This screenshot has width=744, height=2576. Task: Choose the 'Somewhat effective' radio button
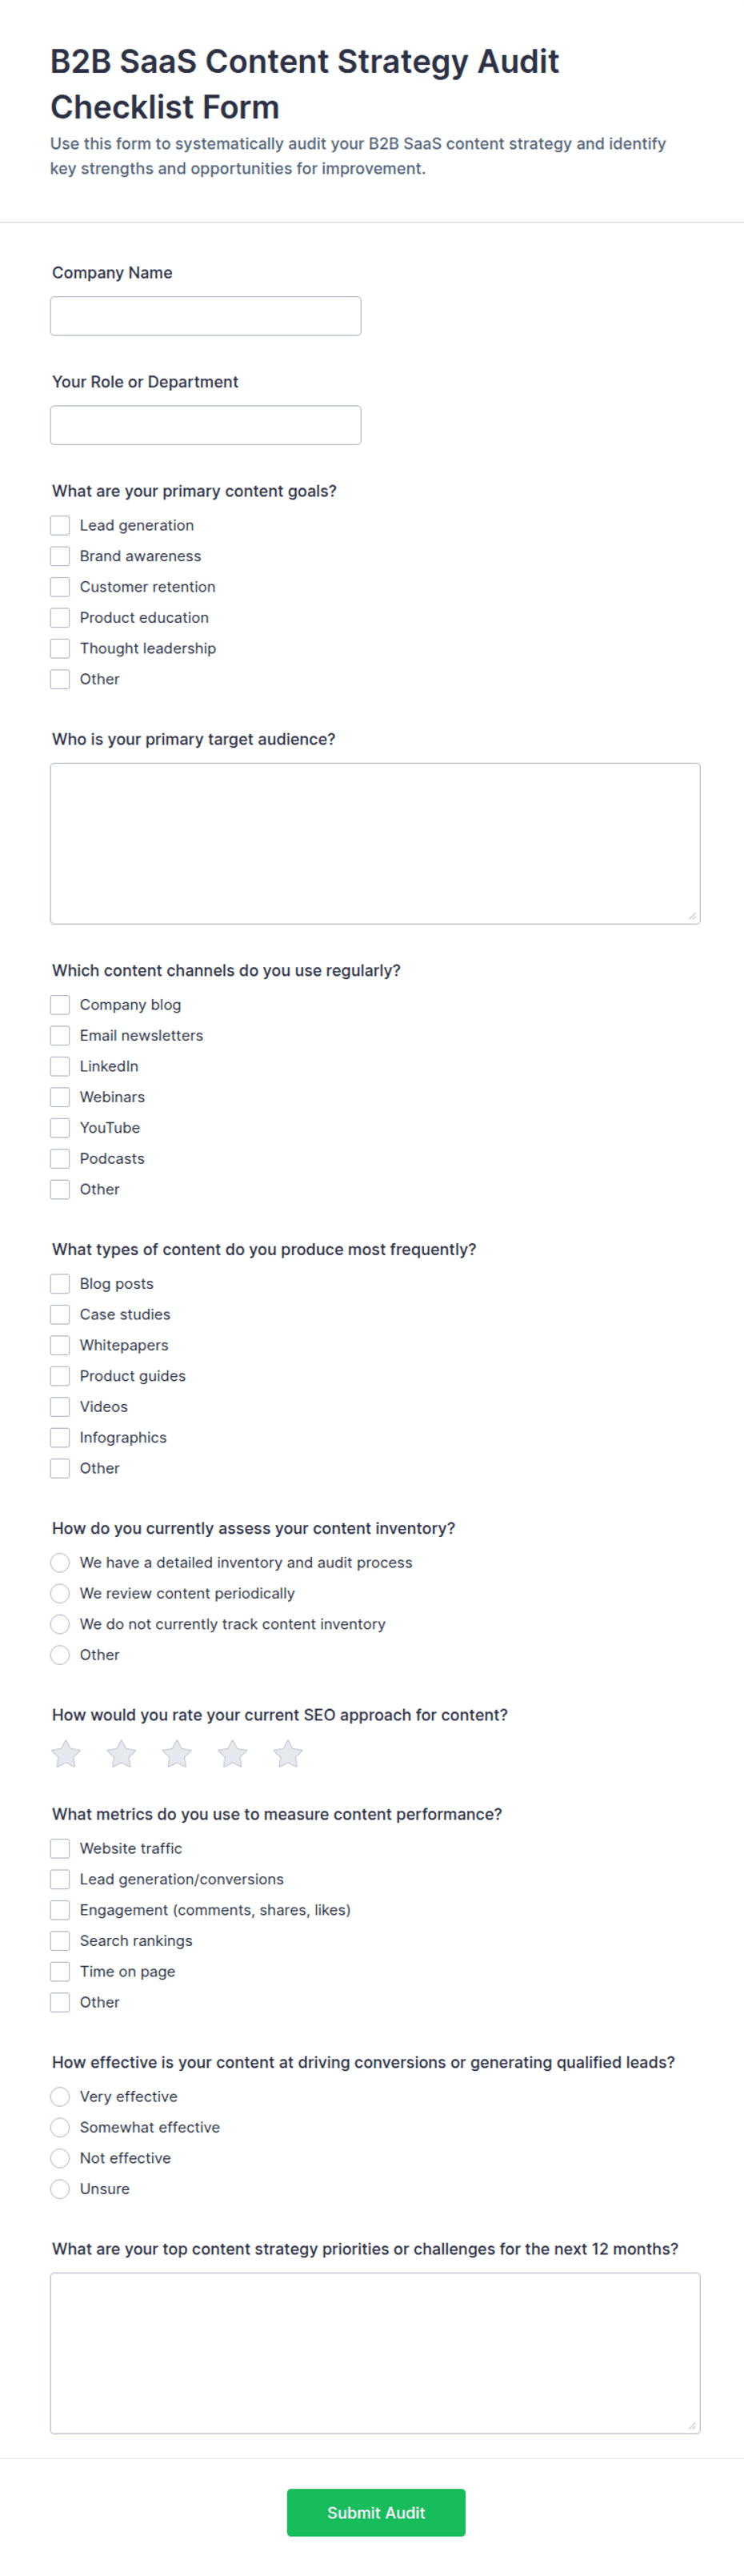[x=60, y=2127]
